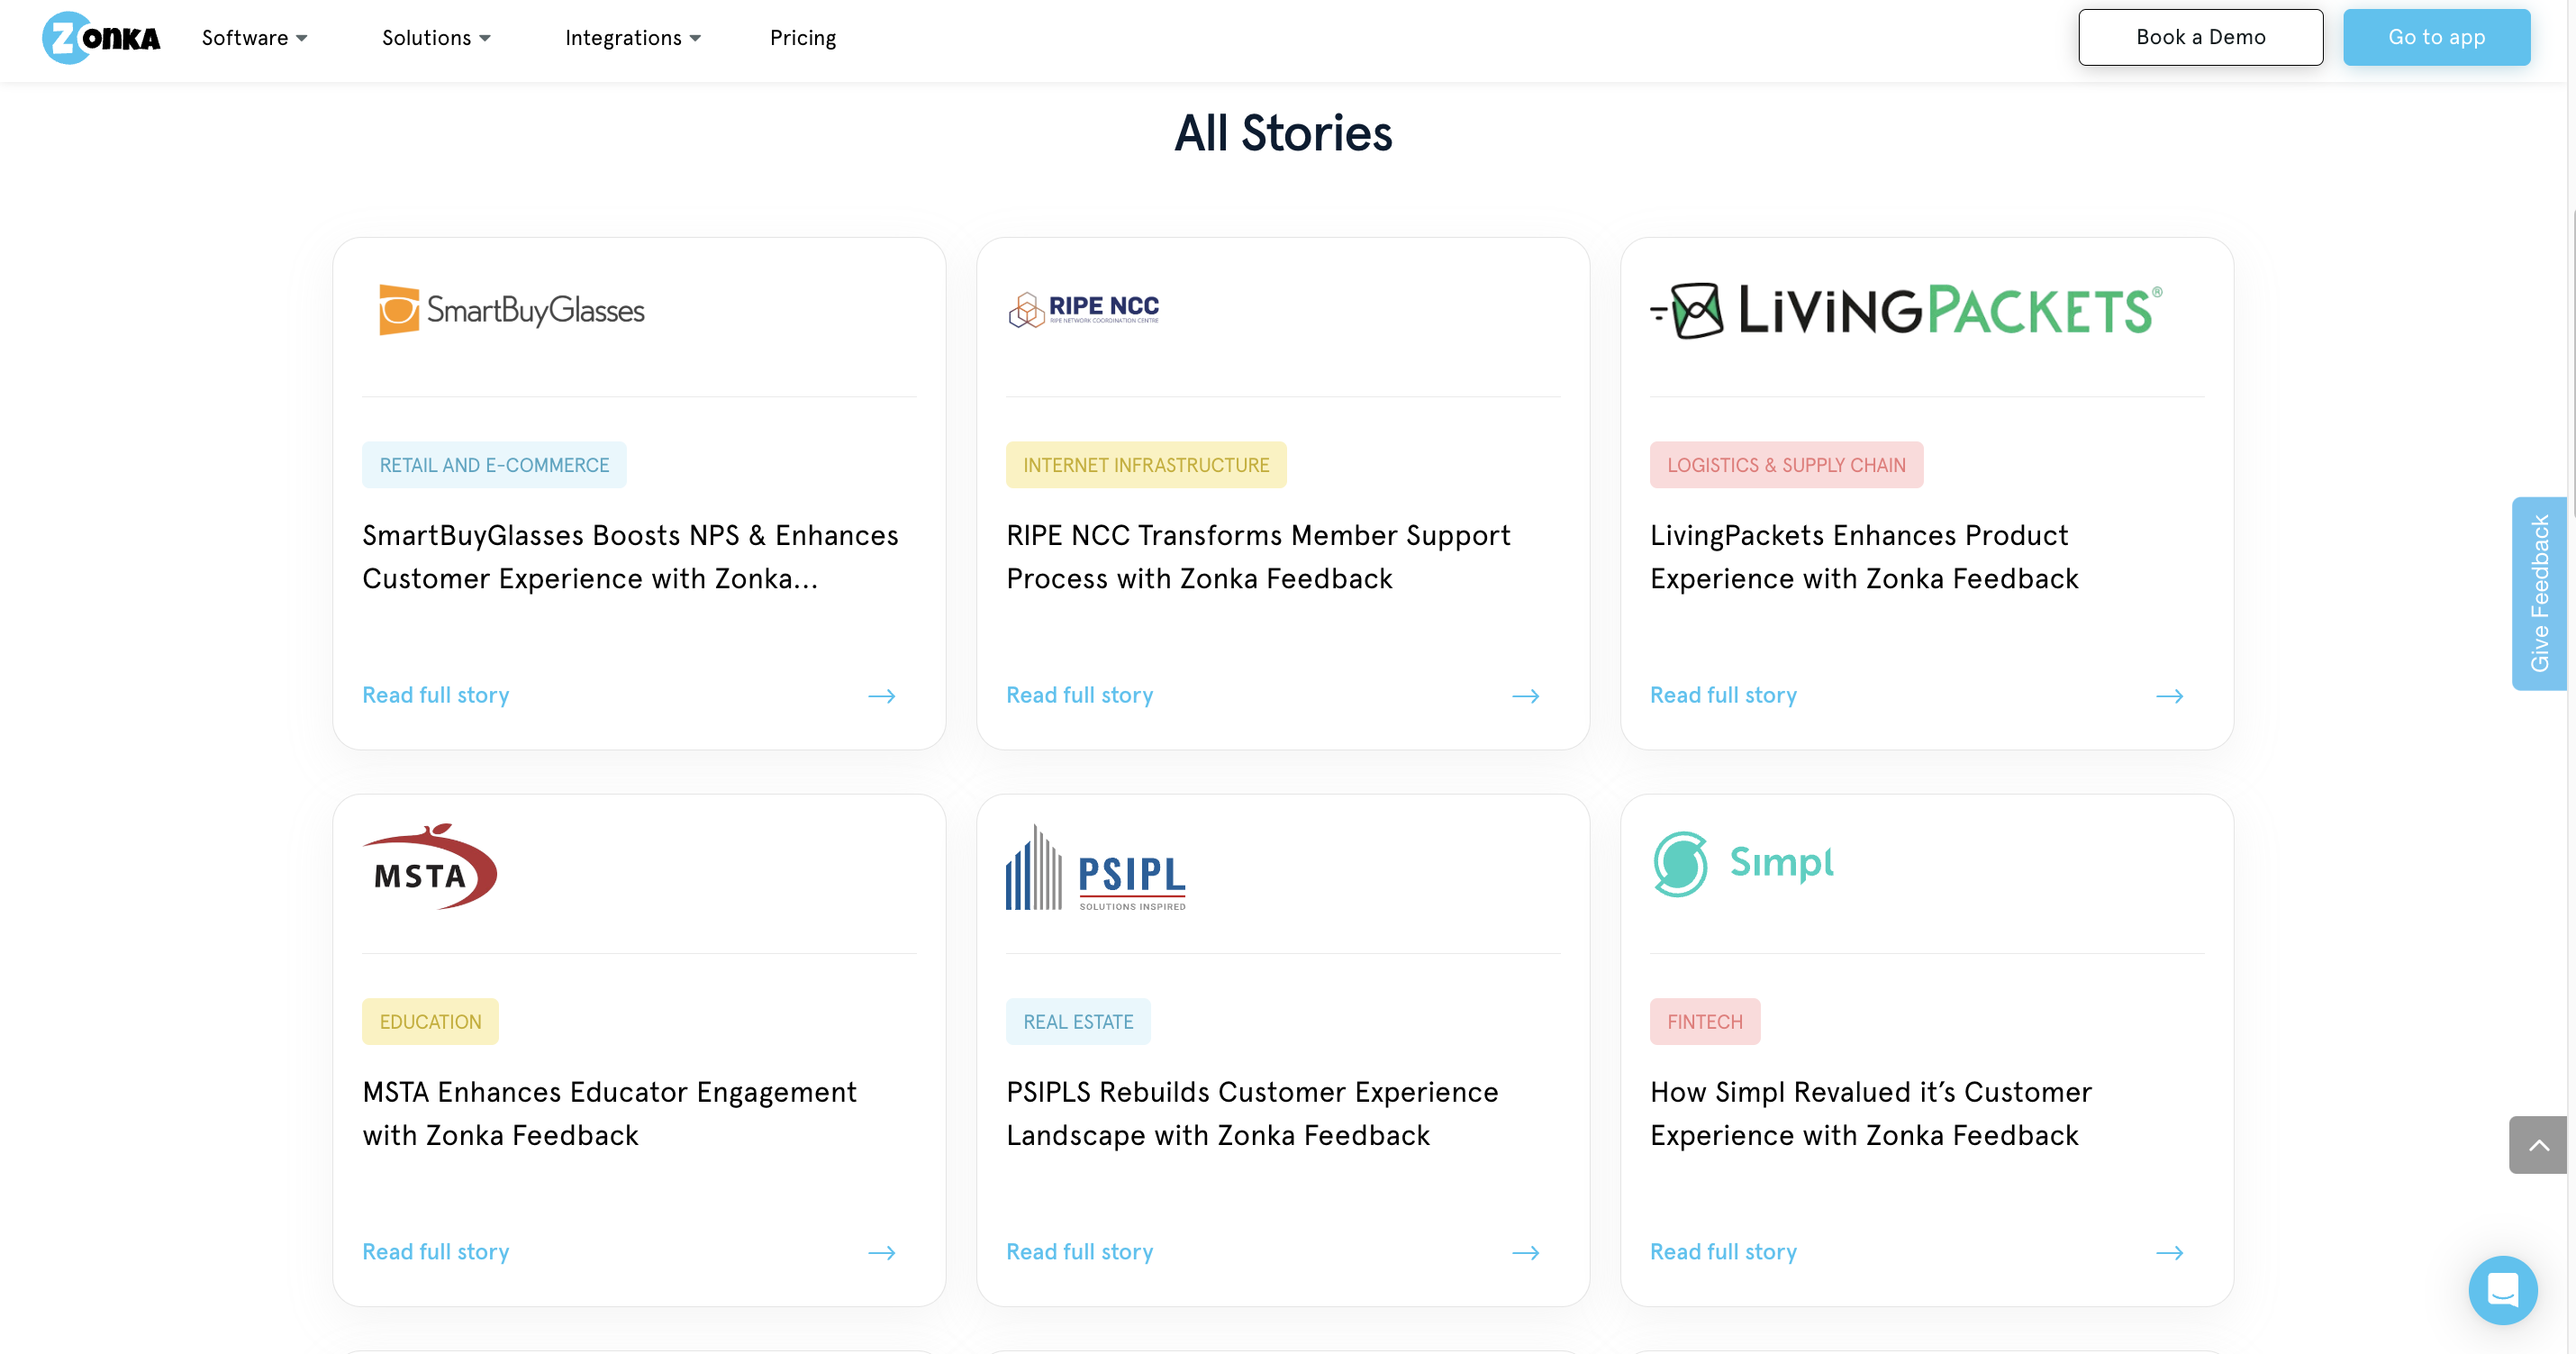
Task: Click the arrow icon on PSIPL card
Action: tap(1525, 1252)
